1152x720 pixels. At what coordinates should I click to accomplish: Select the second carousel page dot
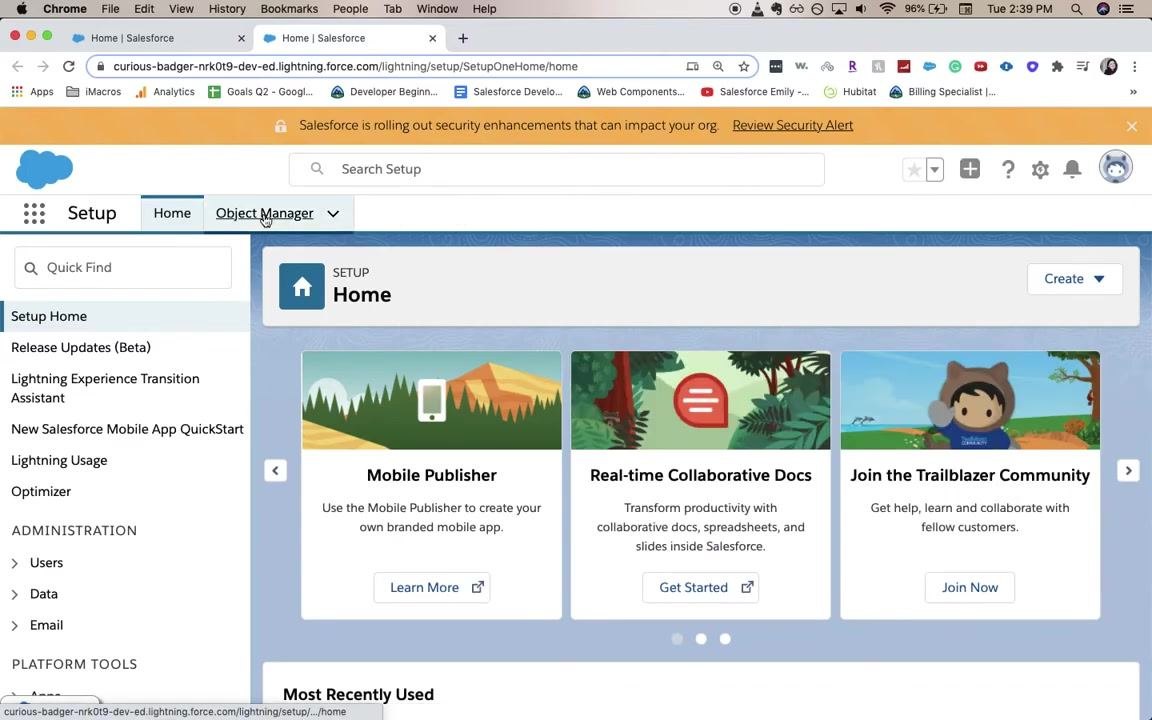tap(701, 639)
